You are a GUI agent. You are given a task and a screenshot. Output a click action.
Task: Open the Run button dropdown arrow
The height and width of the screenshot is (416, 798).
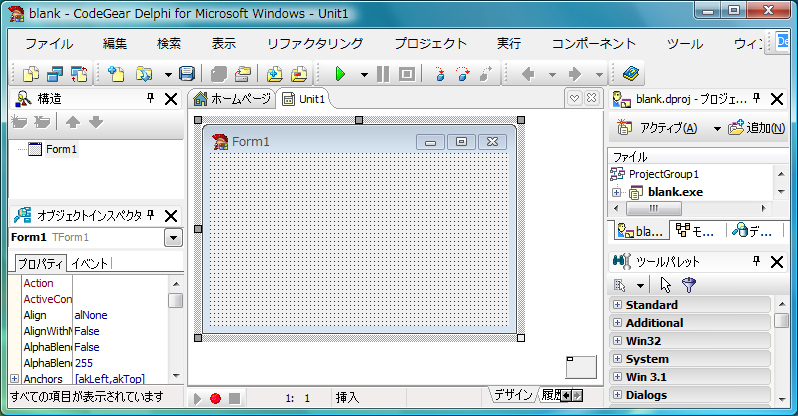[x=364, y=74]
